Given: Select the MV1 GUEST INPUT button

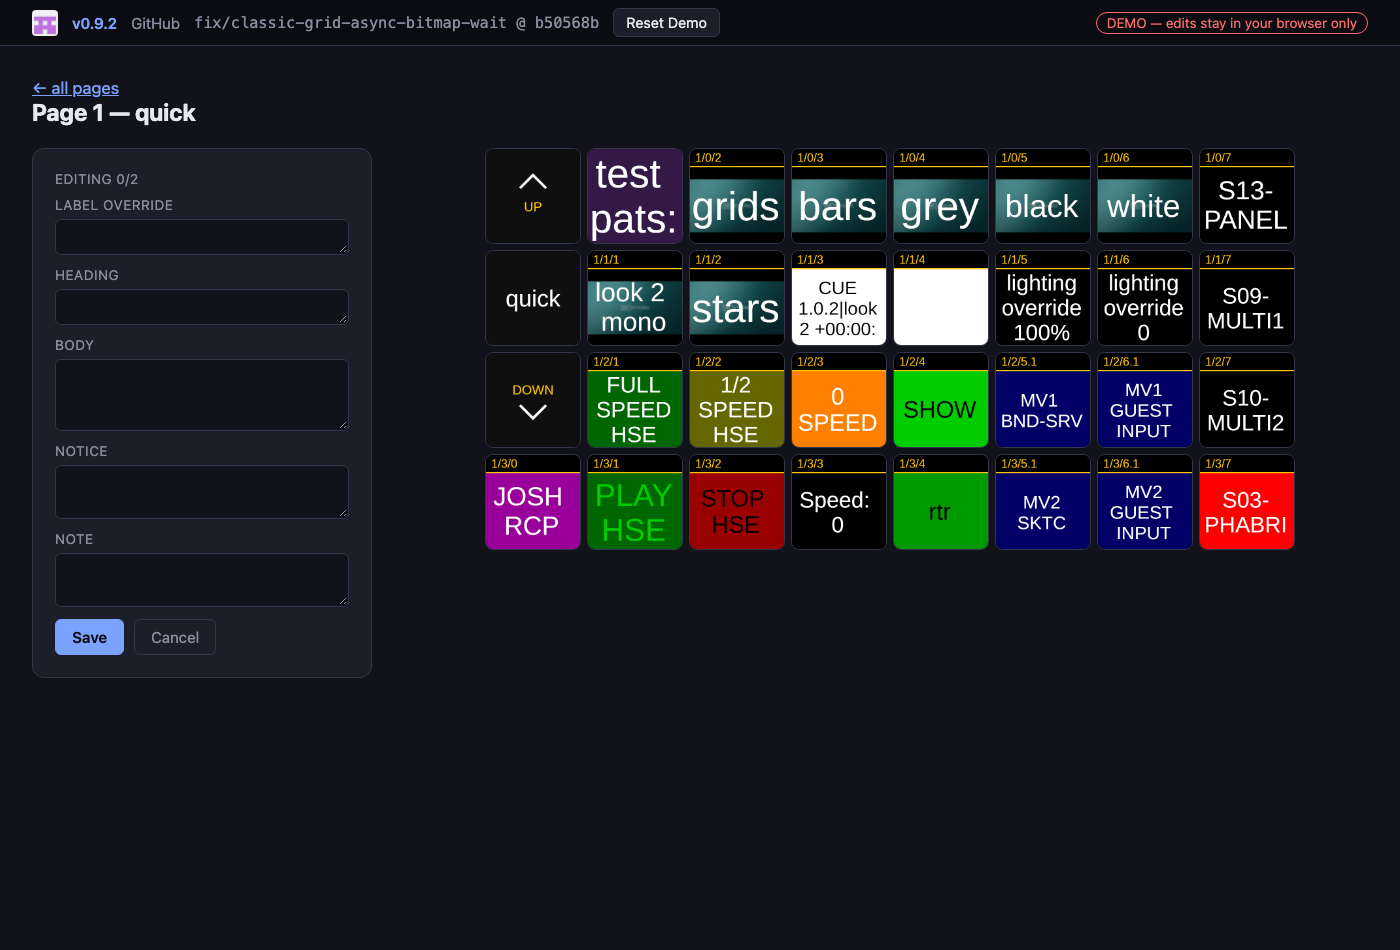Looking at the screenshot, I should [x=1145, y=400].
